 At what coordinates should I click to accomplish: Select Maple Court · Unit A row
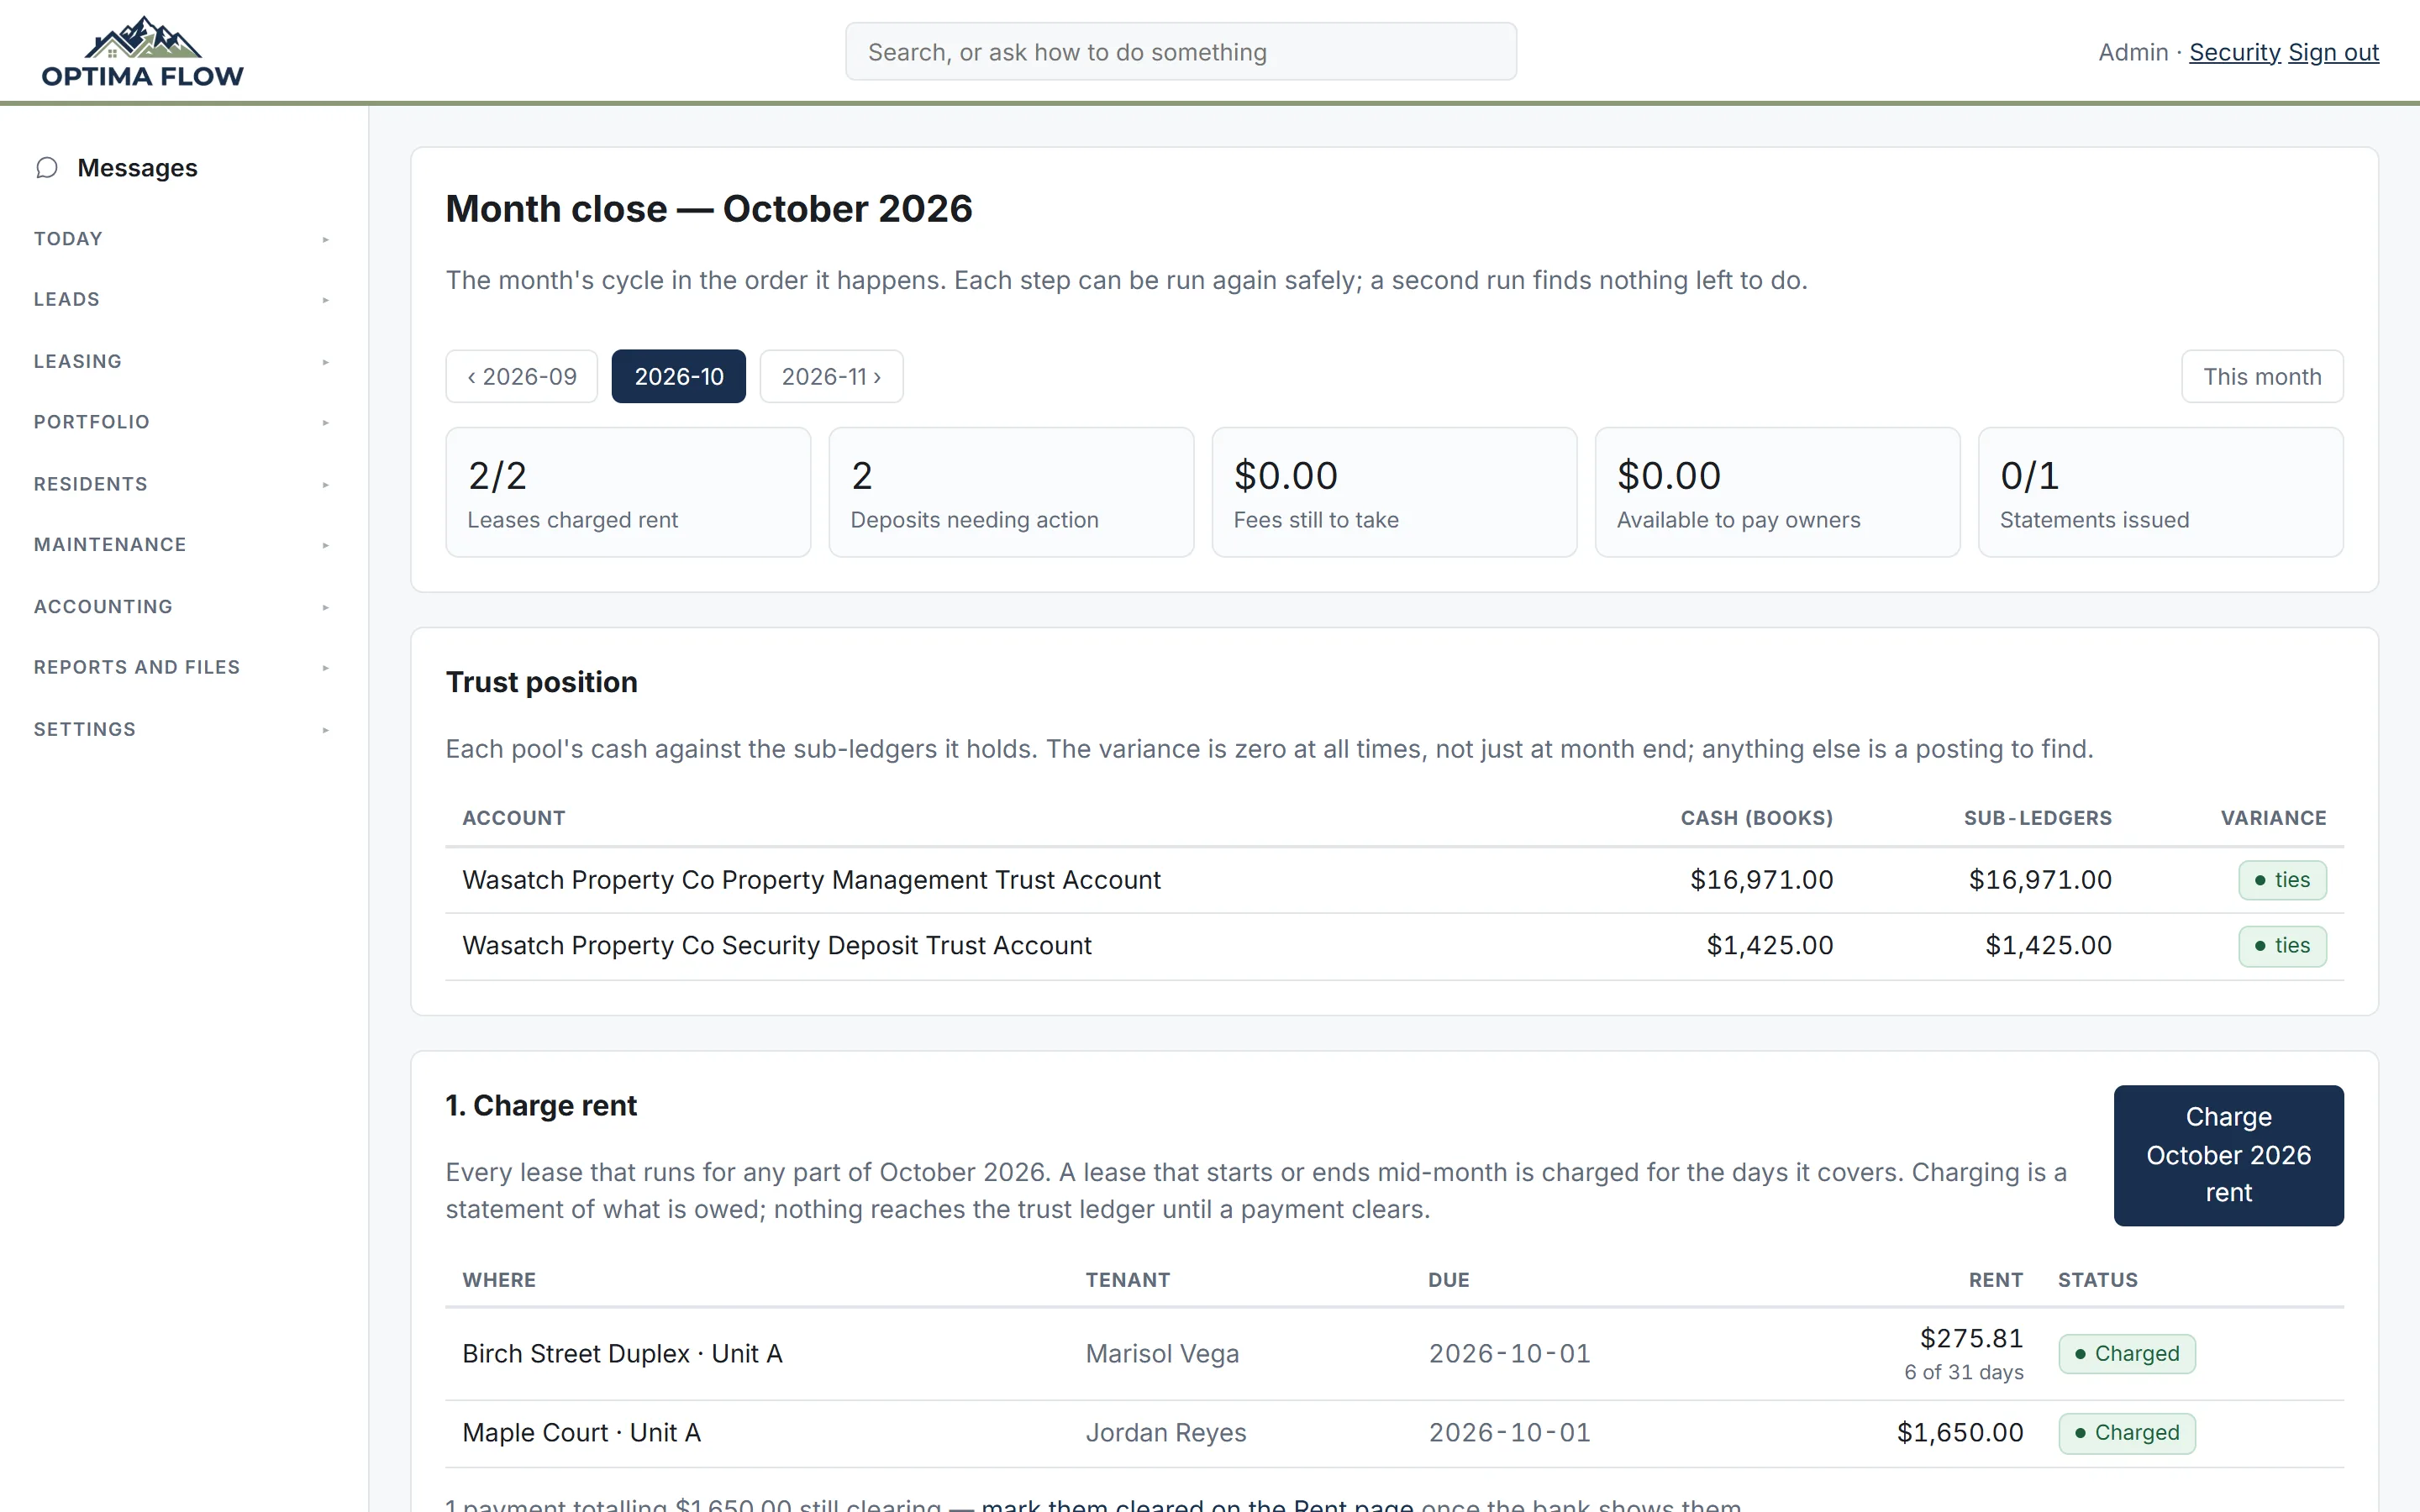(1394, 1433)
